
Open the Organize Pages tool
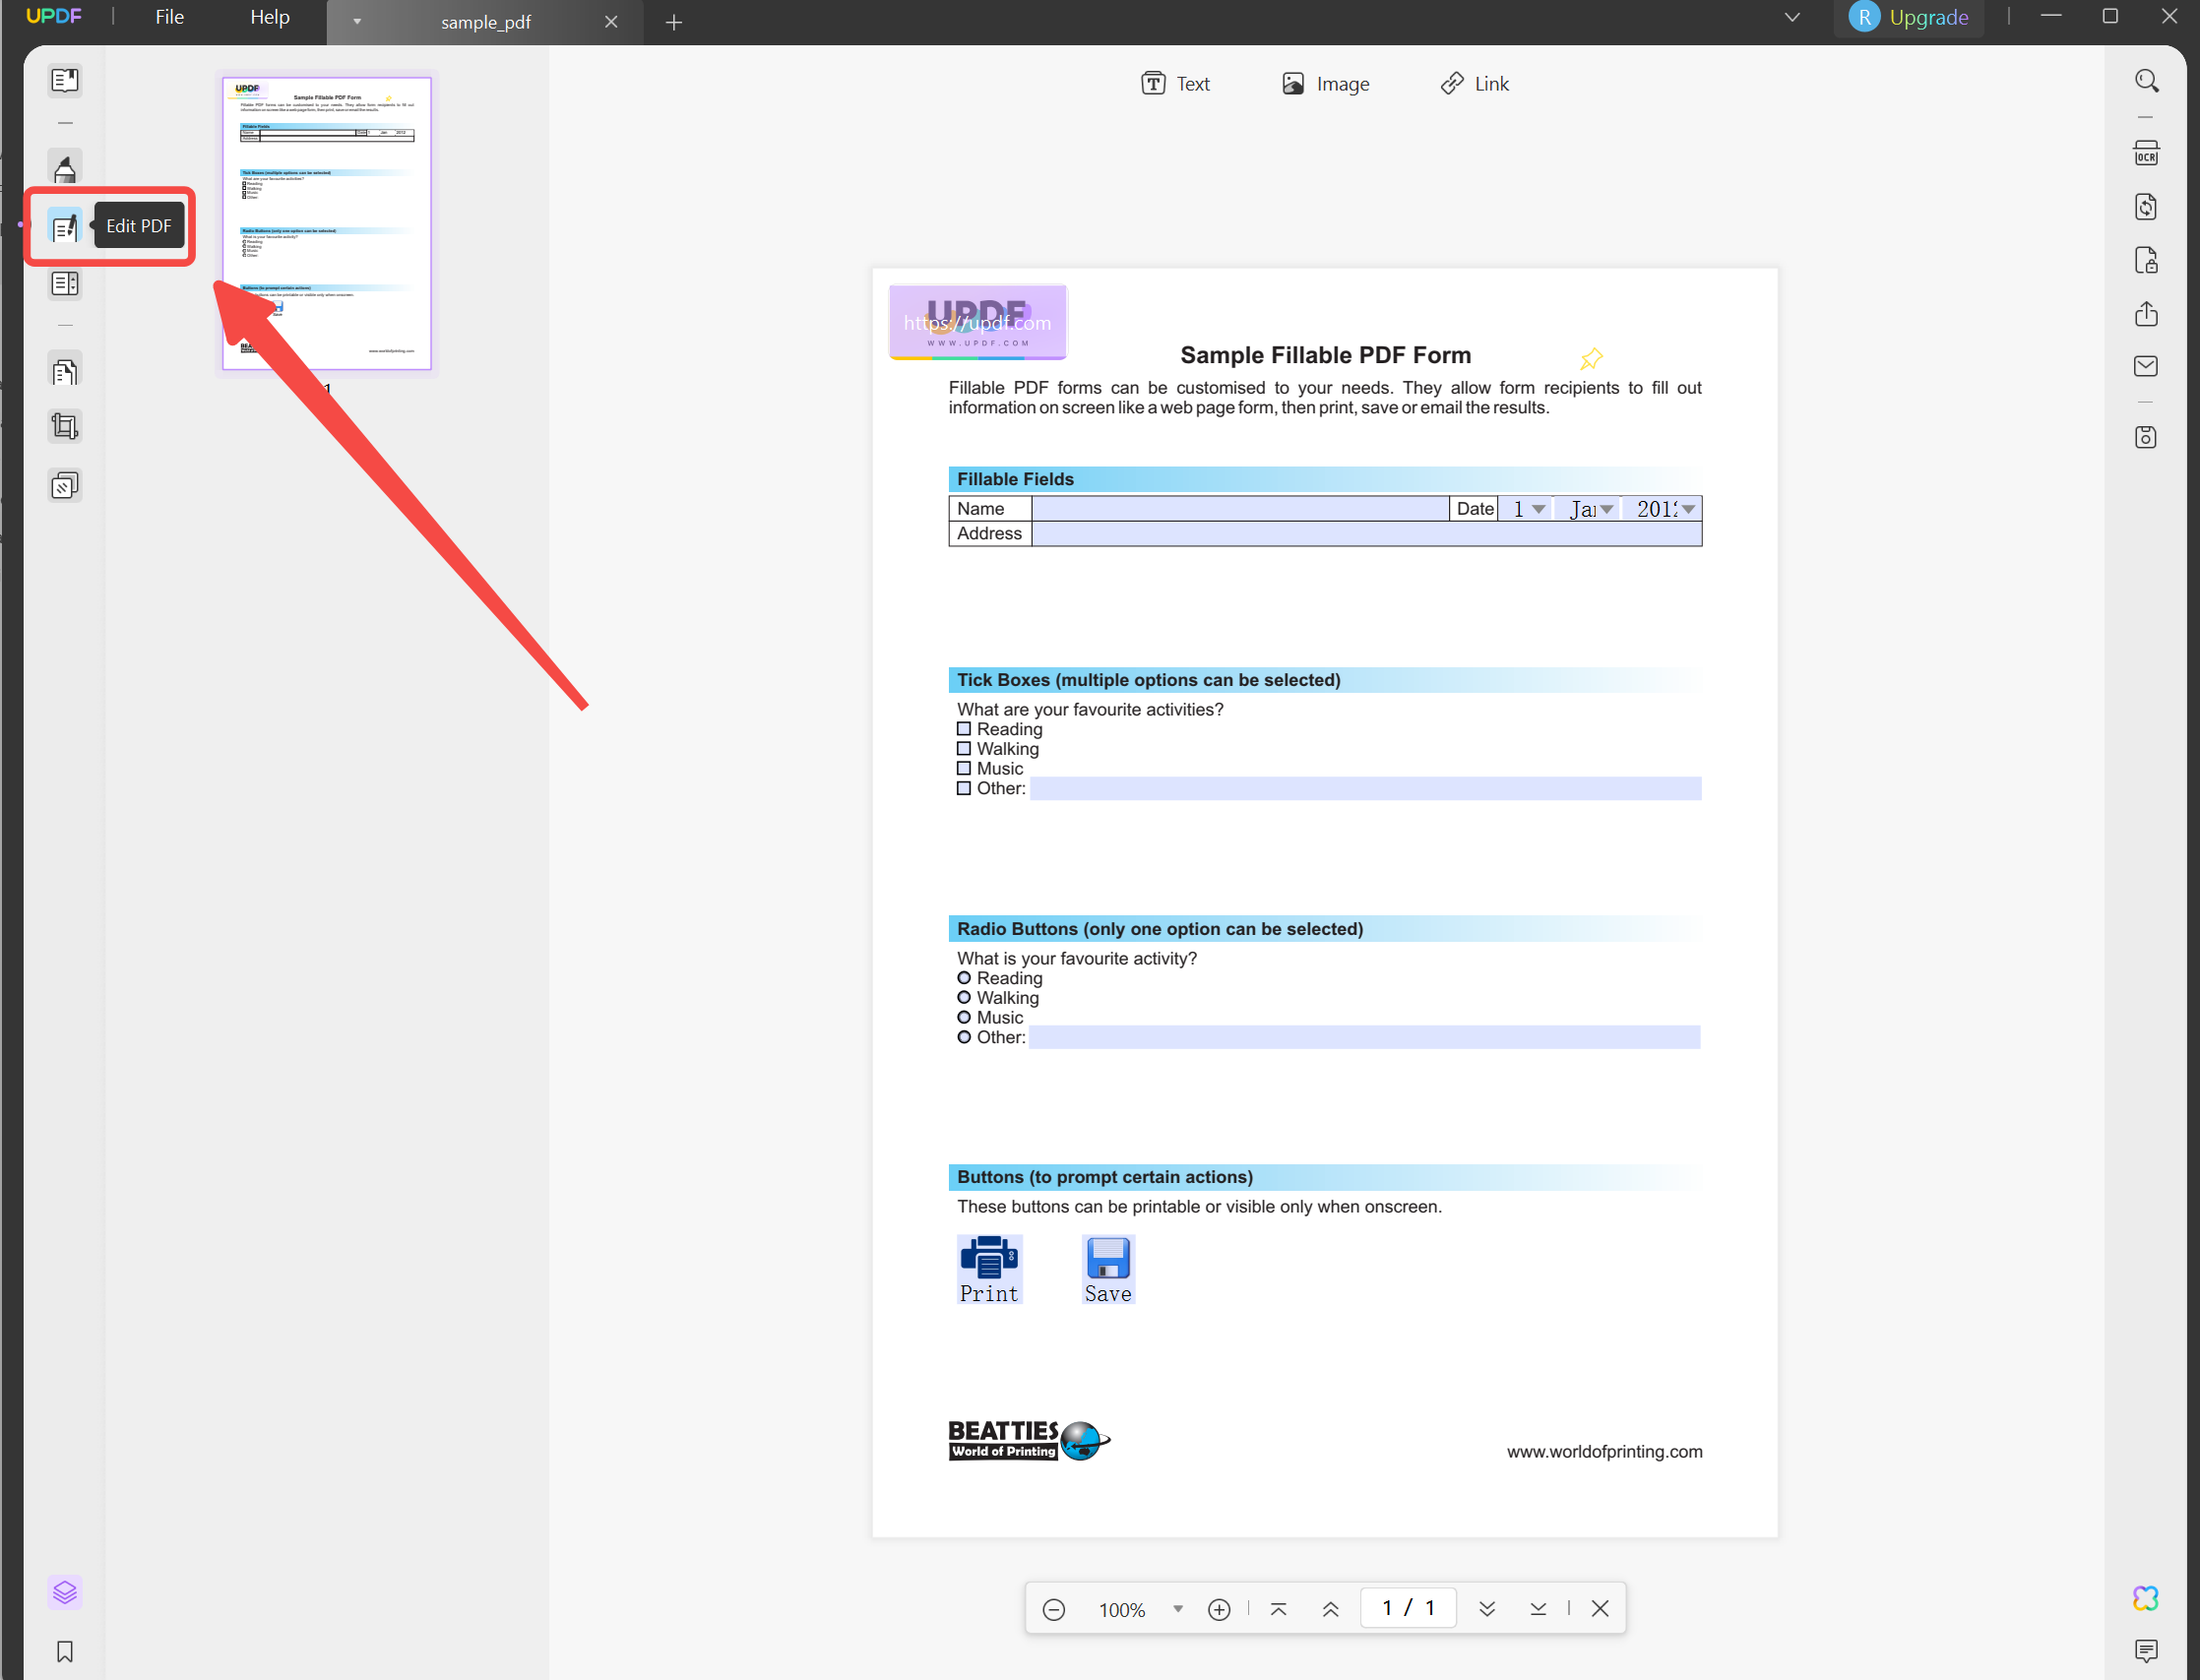(x=65, y=369)
